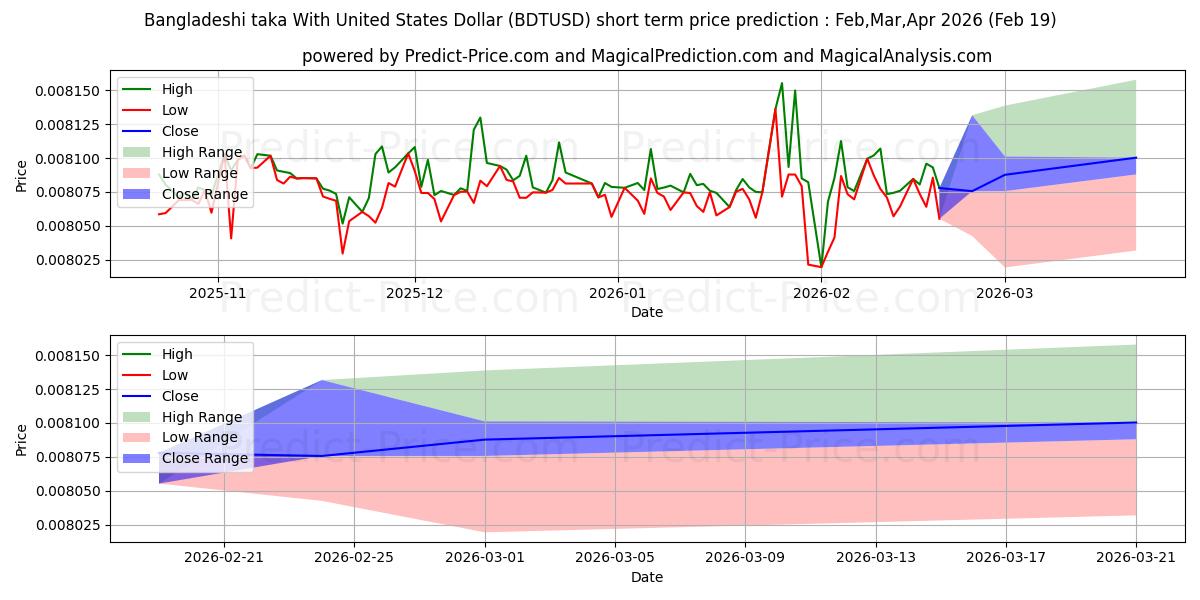Click the highest green peak near 2026-02

[x=782, y=83]
